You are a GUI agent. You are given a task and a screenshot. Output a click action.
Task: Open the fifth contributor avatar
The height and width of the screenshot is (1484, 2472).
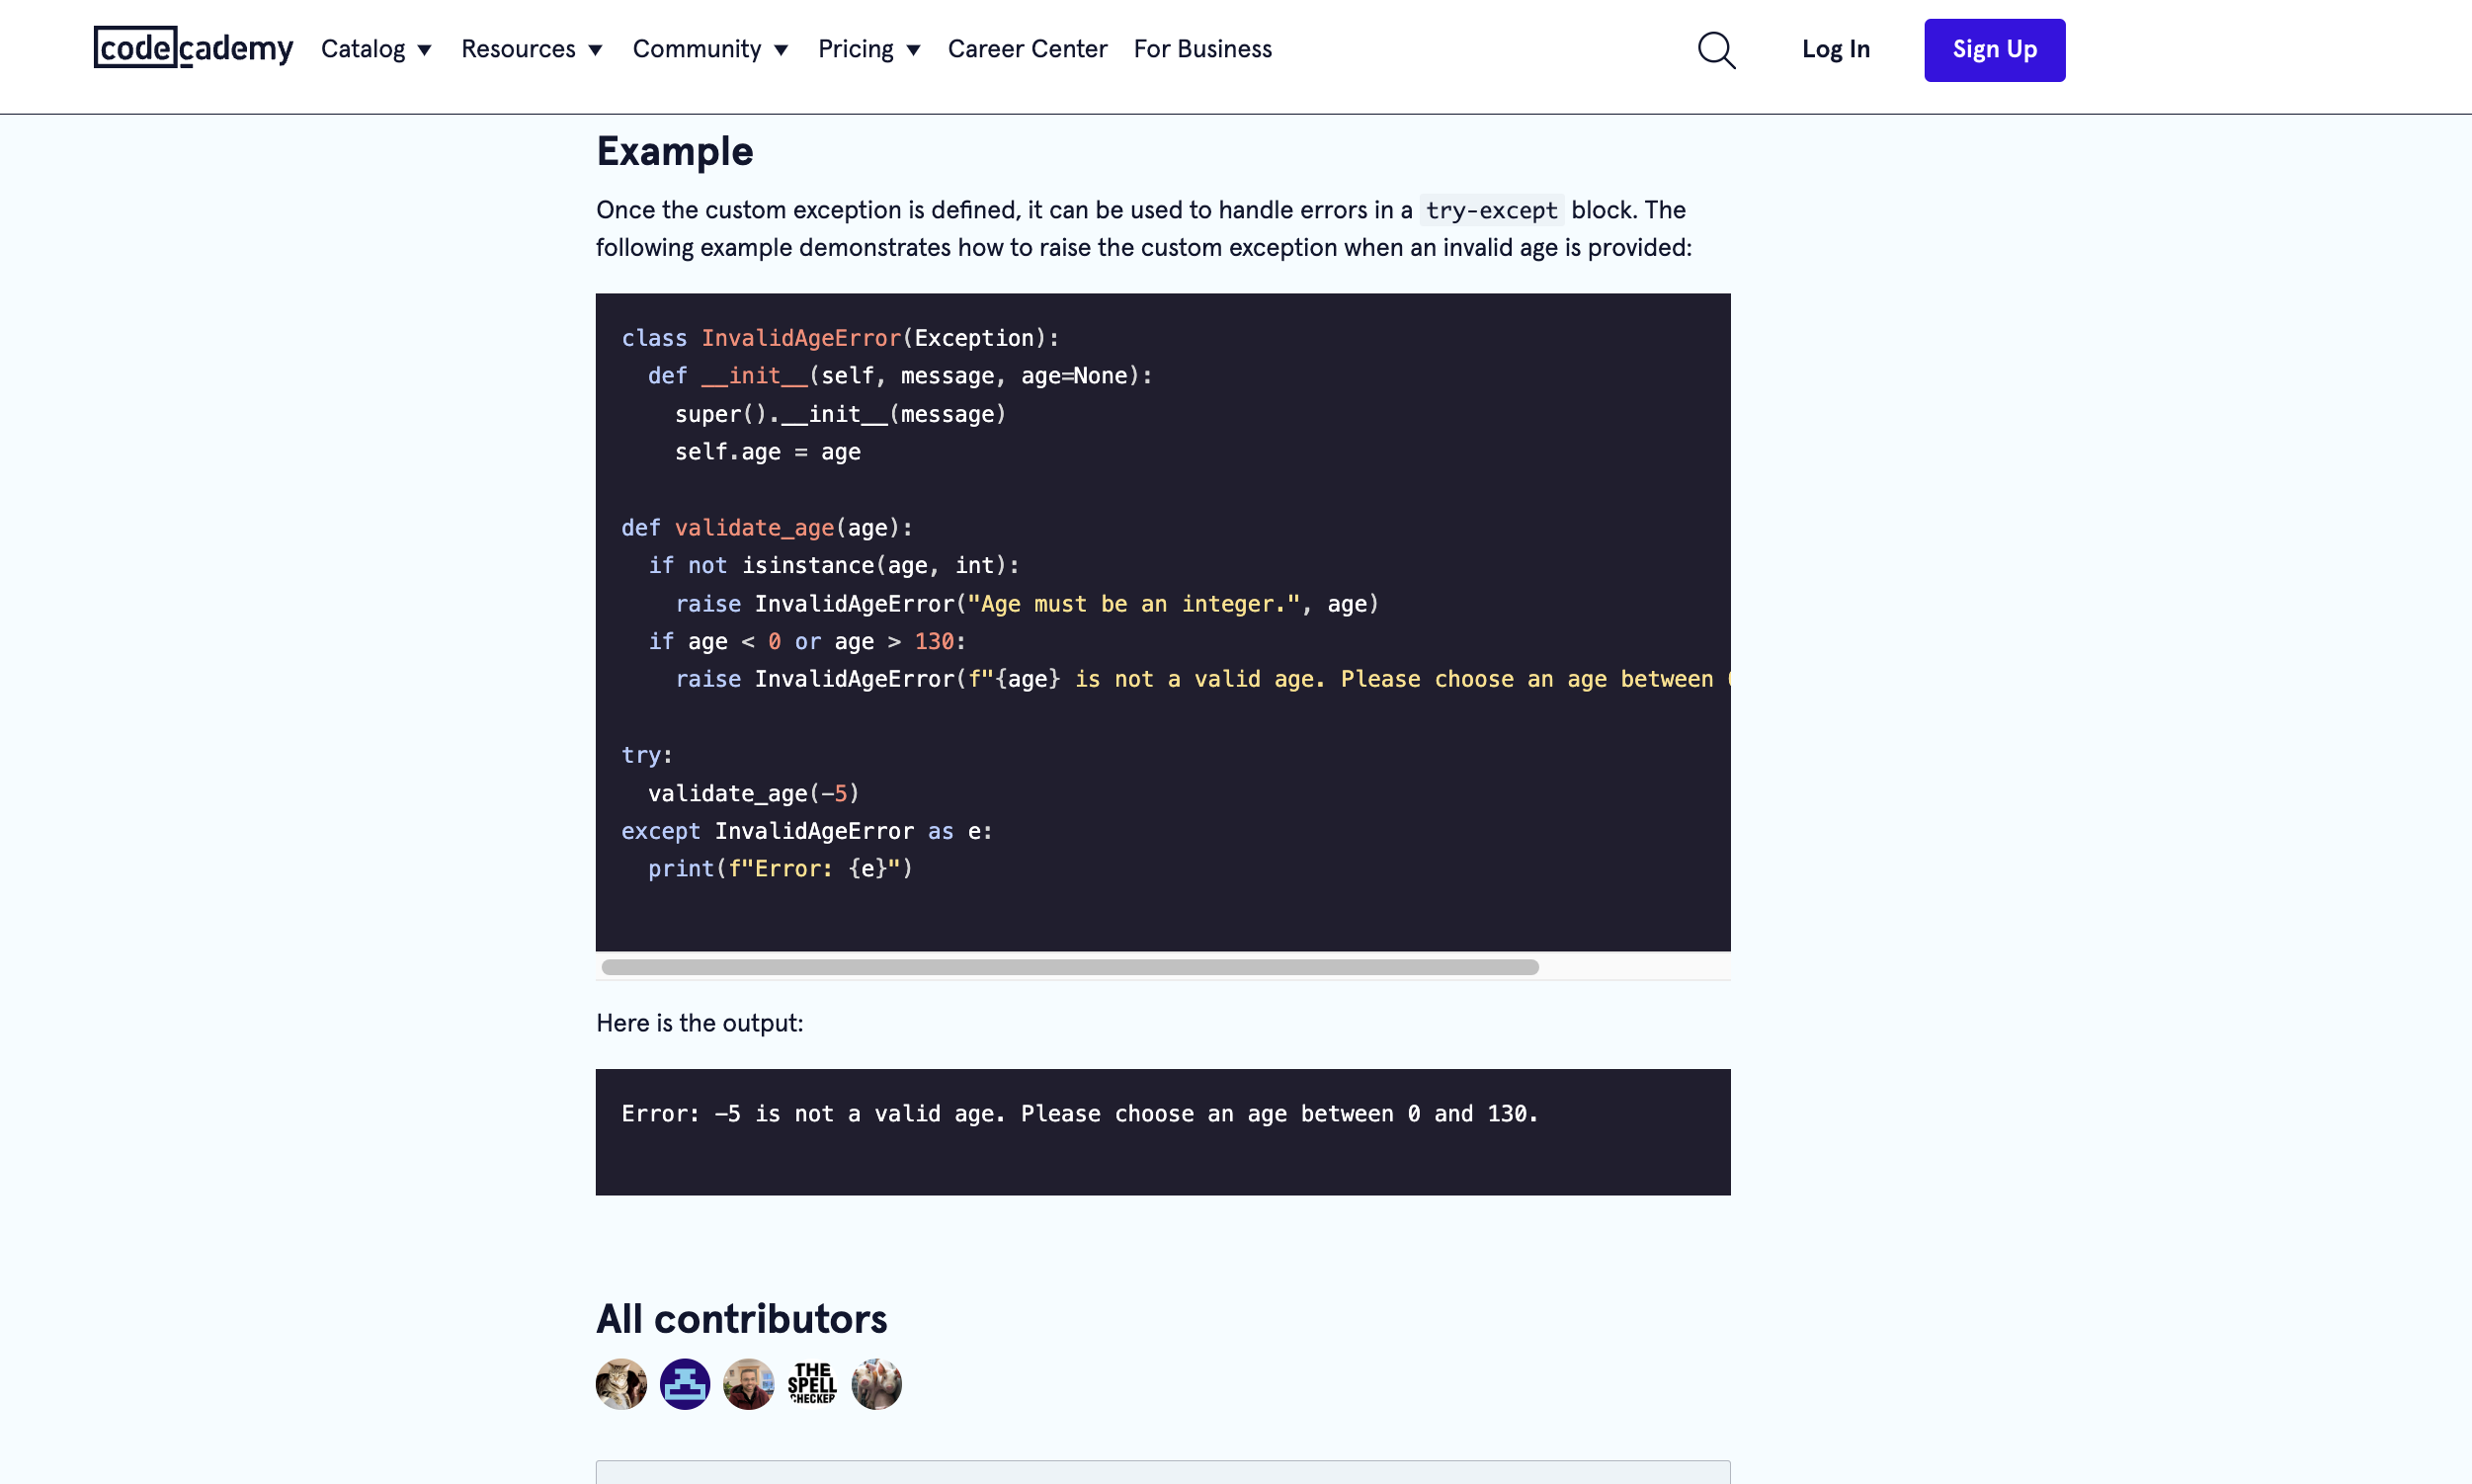pyautogui.click(x=876, y=1384)
